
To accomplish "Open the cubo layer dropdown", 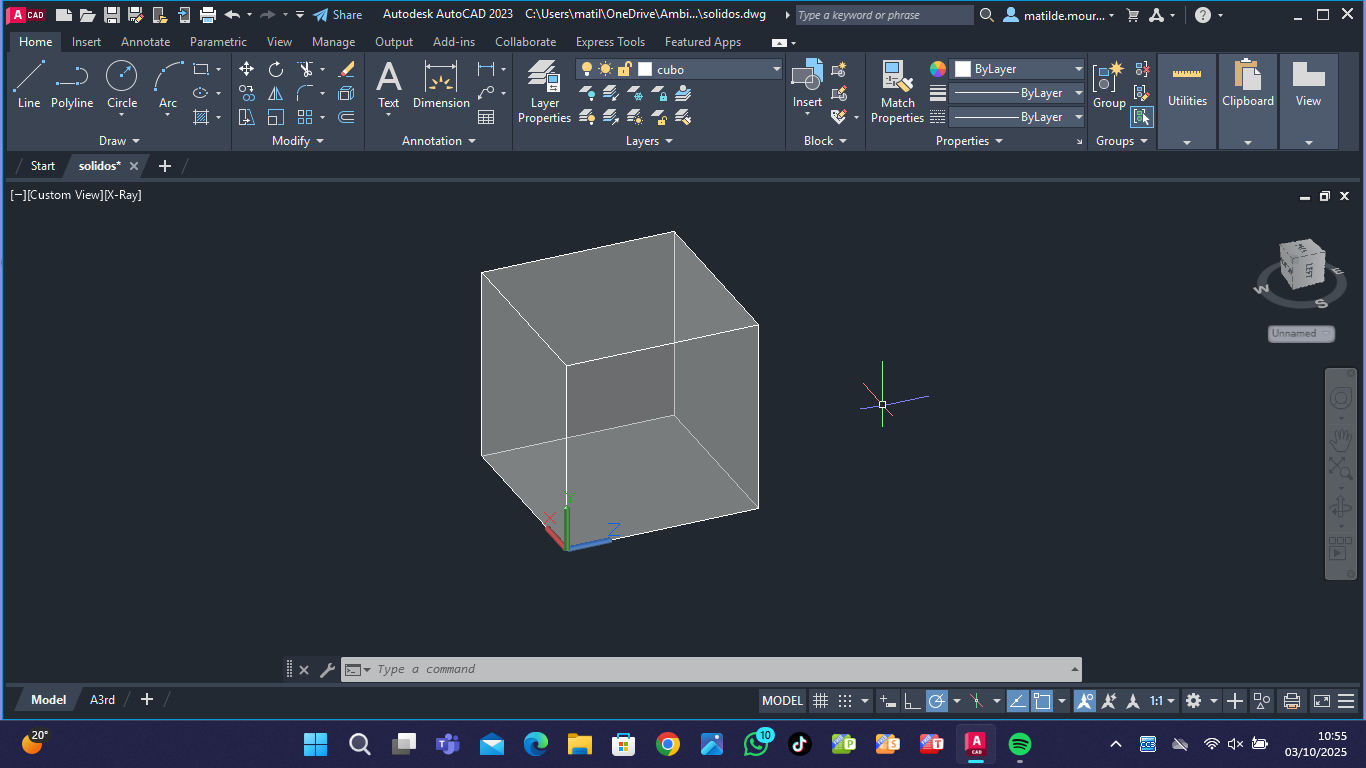I will [776, 69].
